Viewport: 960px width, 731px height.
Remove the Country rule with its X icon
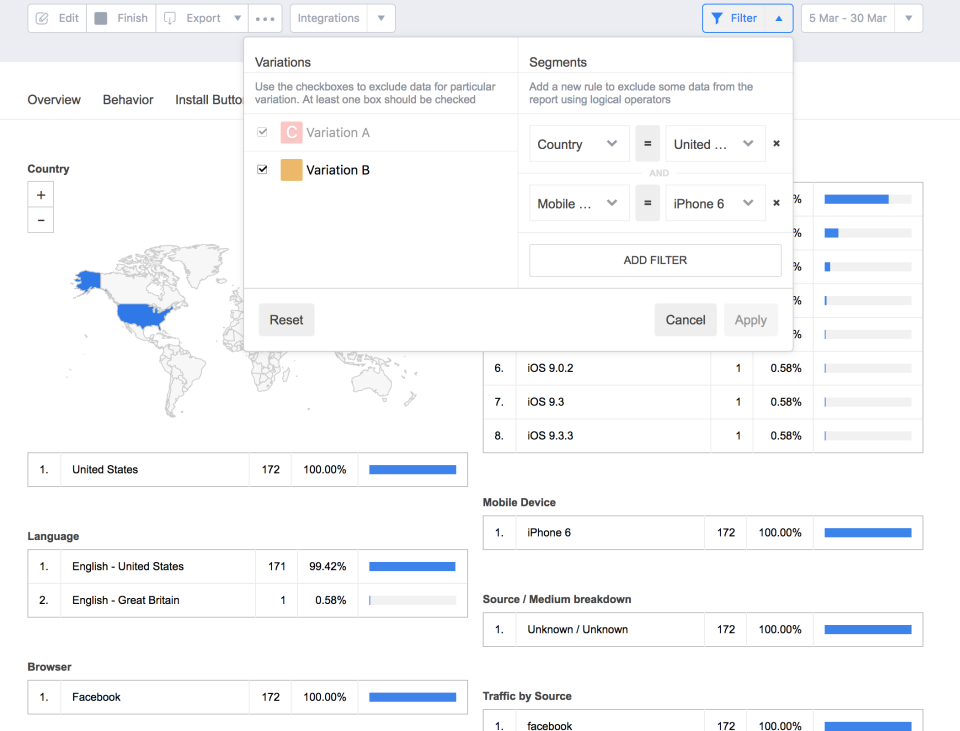[x=777, y=143]
